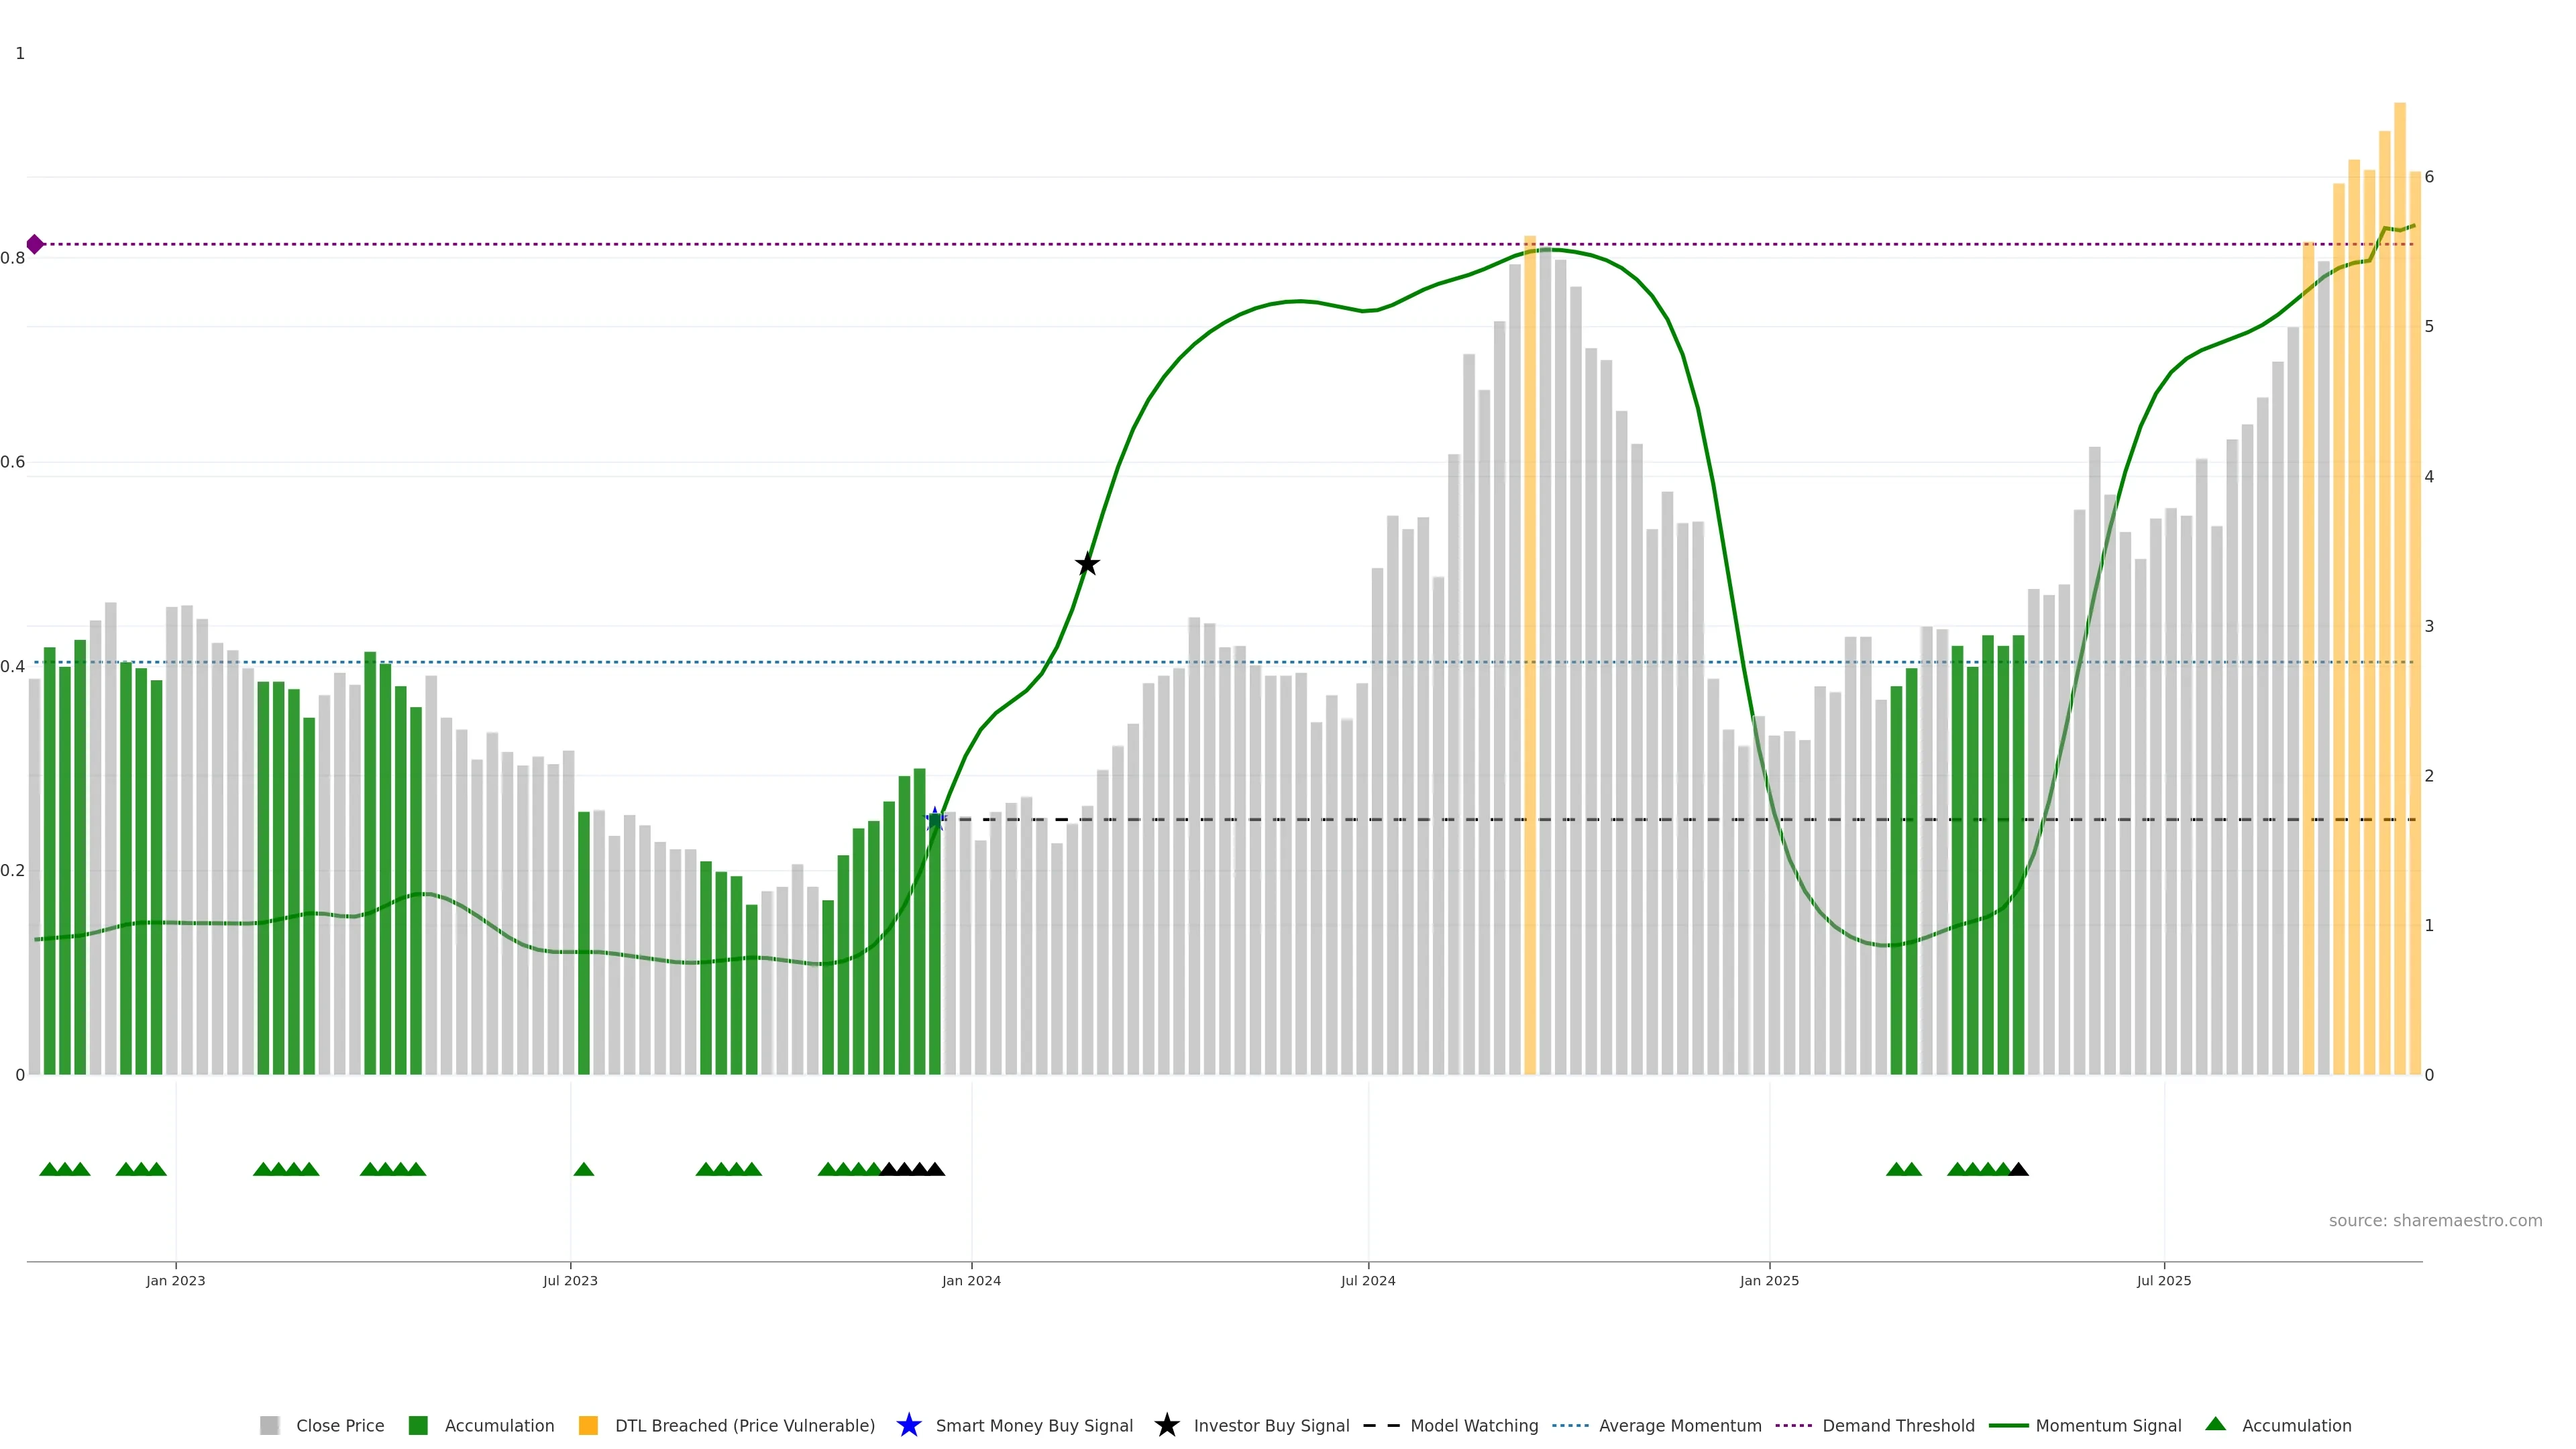The width and height of the screenshot is (2576, 1449).
Task: Click the orange DTL Breached legend swatch
Action: (588, 1425)
